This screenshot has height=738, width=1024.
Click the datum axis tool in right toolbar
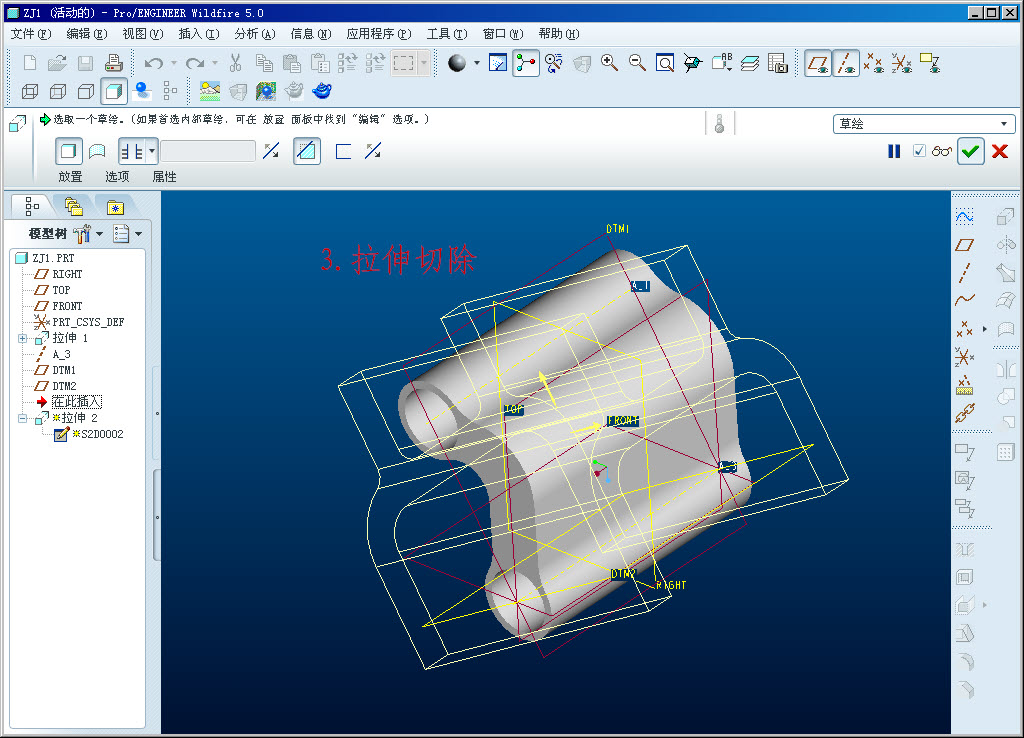click(x=965, y=273)
